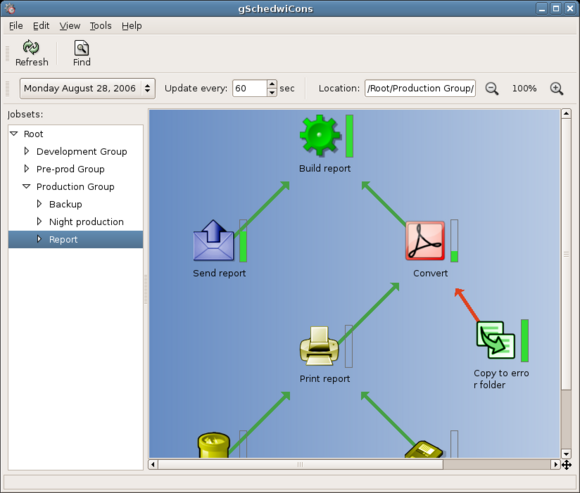Viewport: 580px width, 493px height.
Task: Open the View menu
Action: [x=70, y=26]
